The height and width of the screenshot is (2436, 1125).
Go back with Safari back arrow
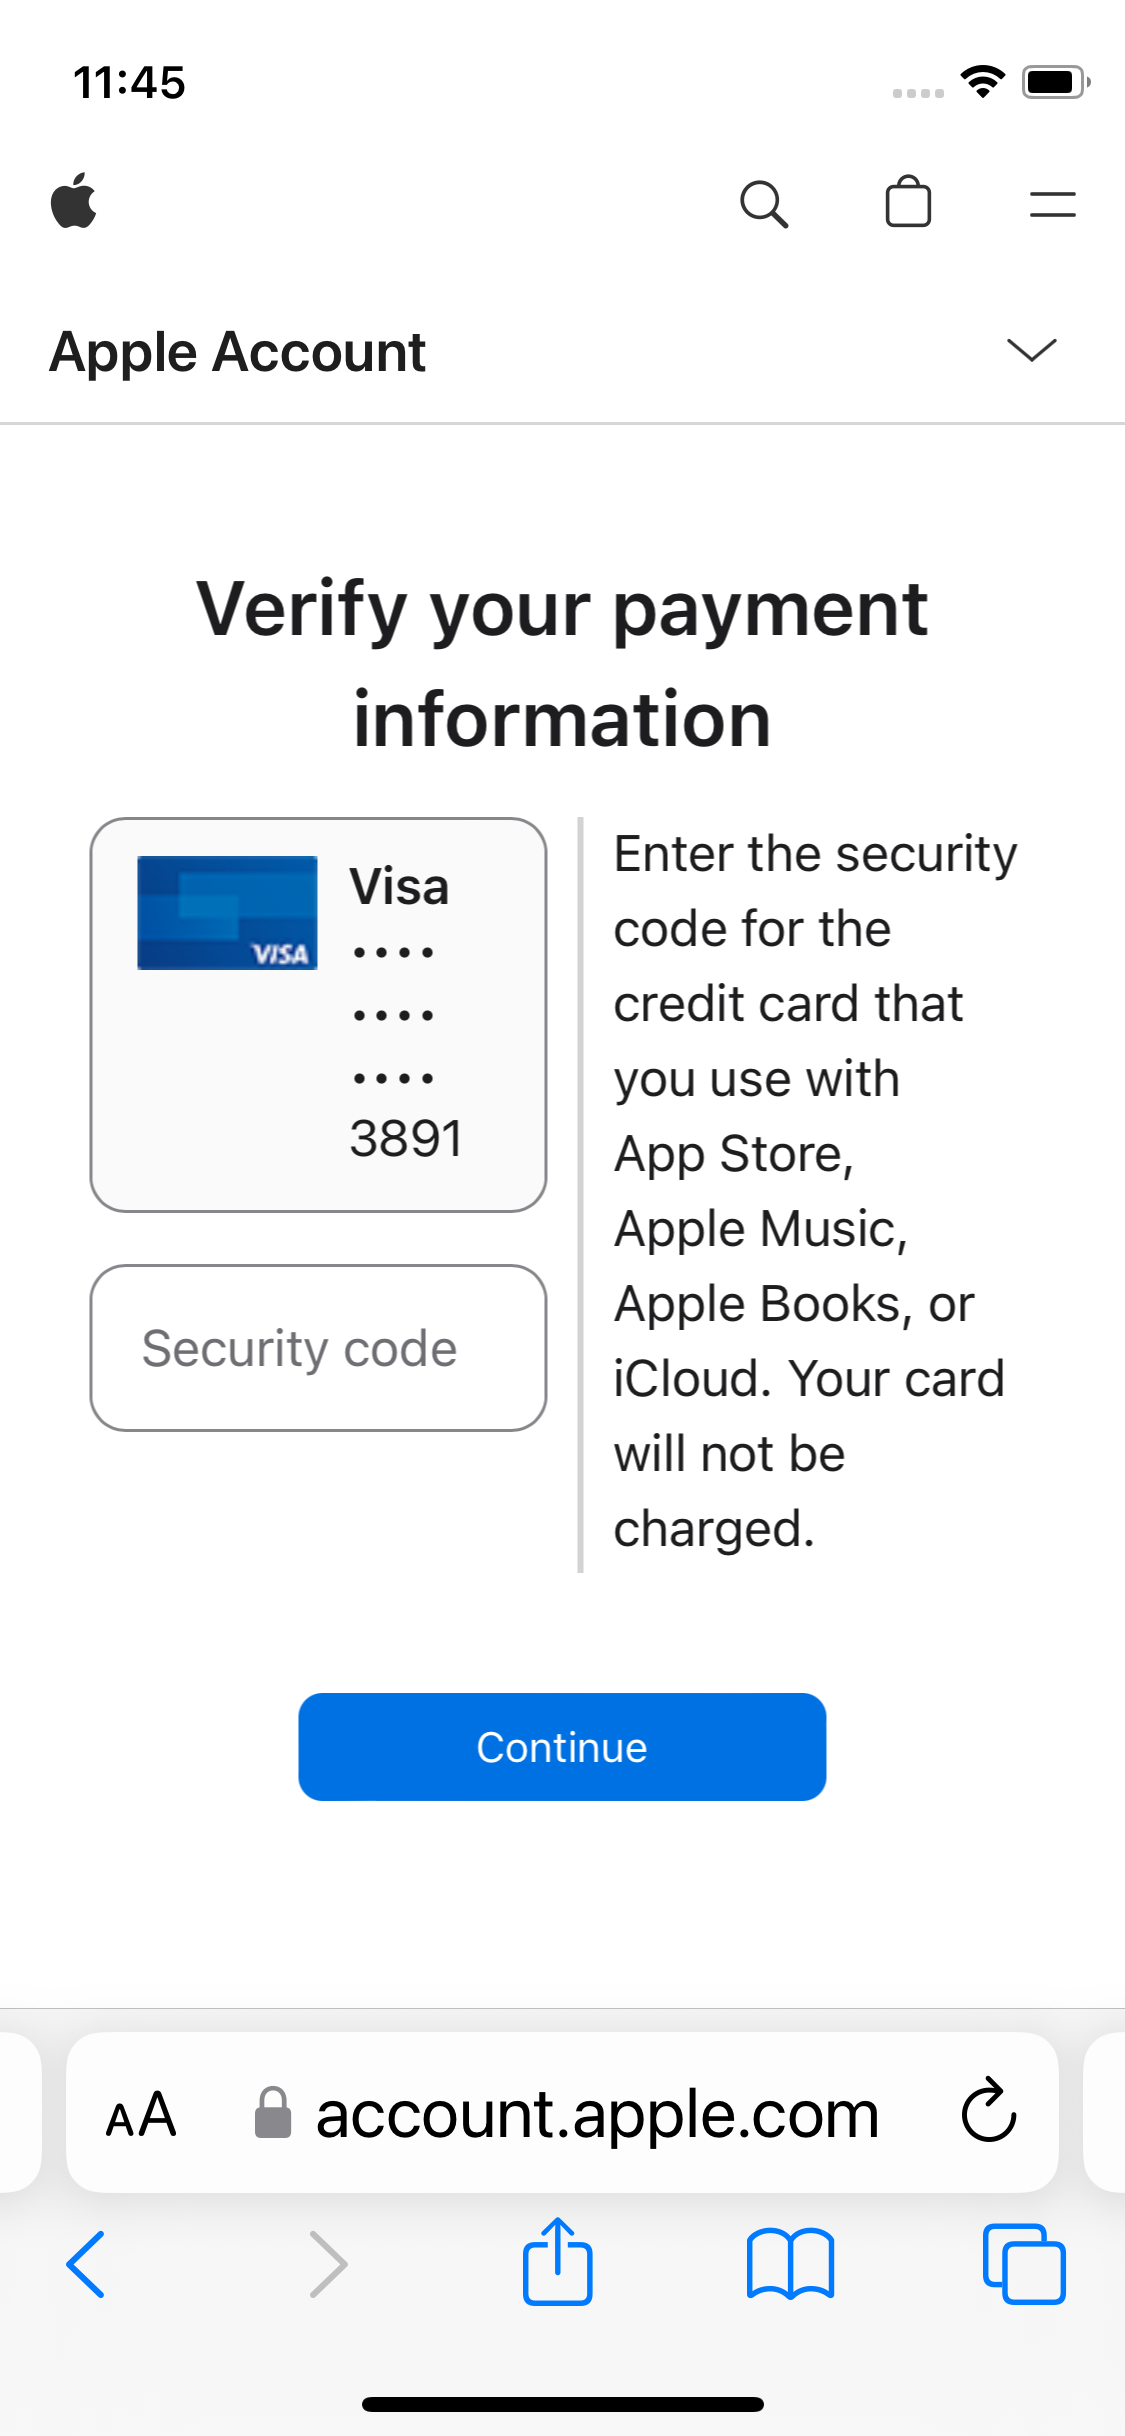coord(86,2264)
